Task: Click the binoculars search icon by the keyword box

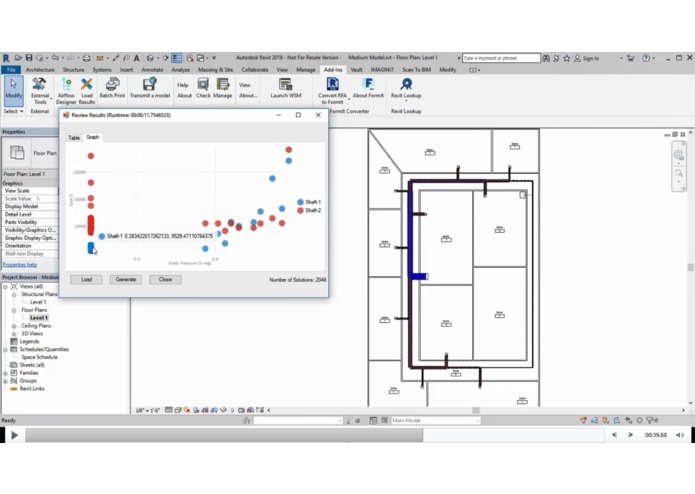Action: point(547,58)
